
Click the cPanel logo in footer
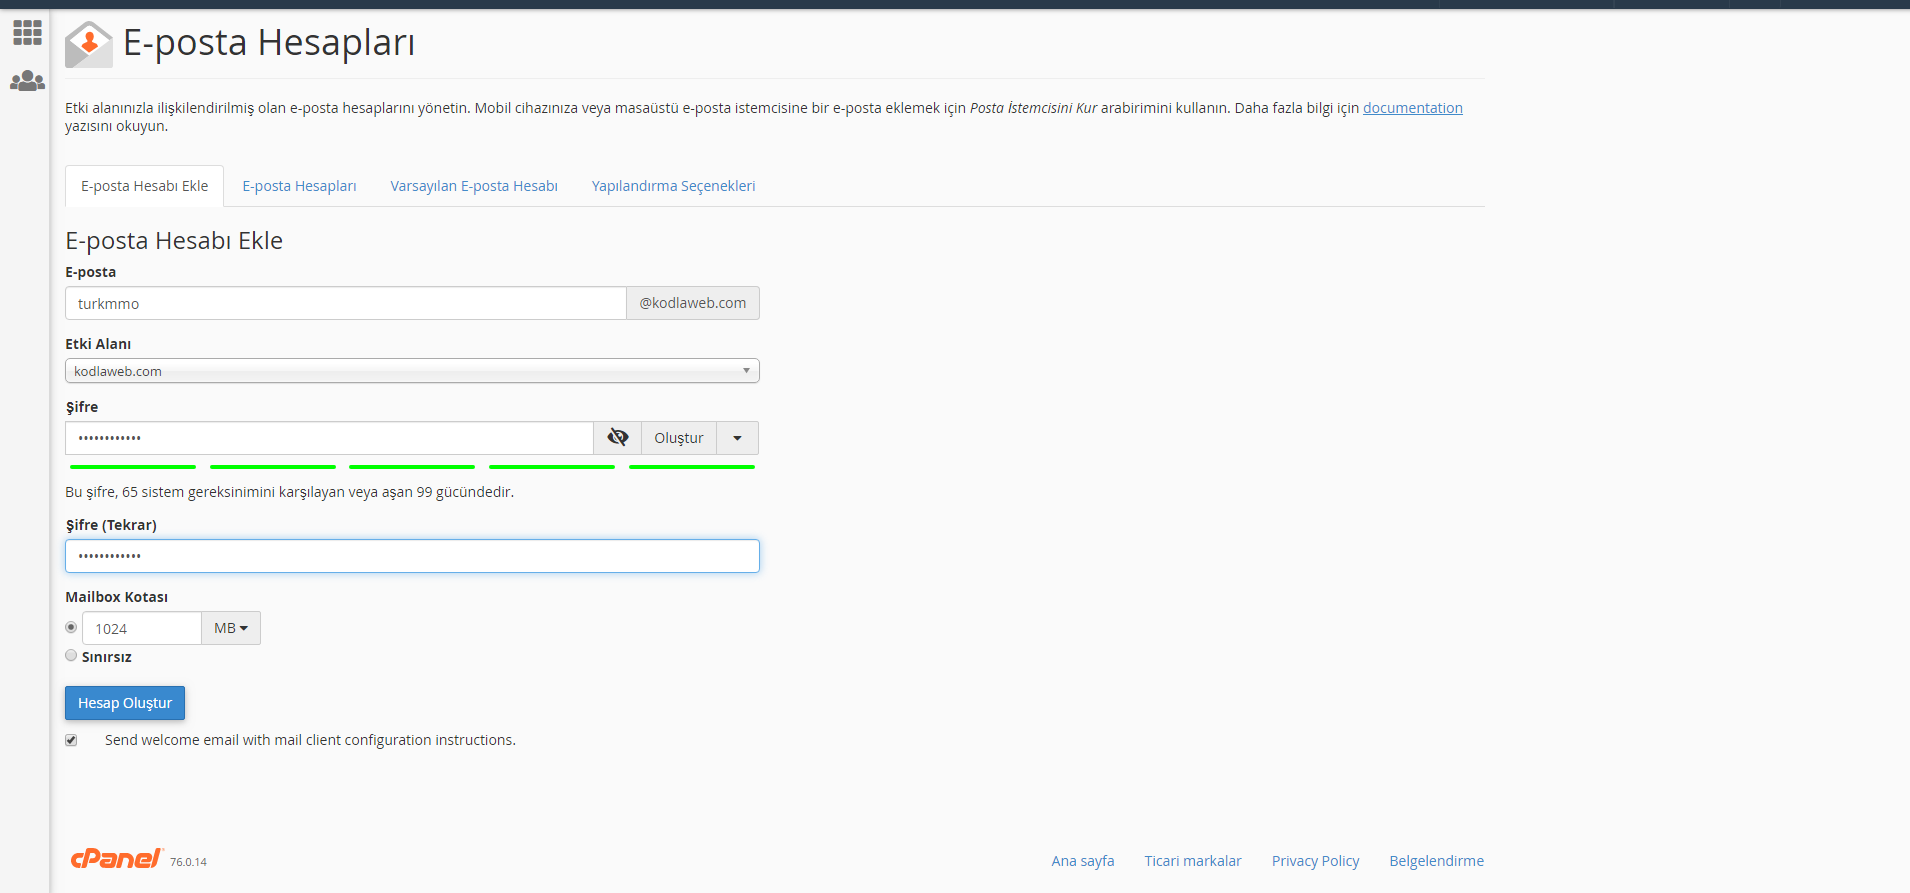coord(116,858)
